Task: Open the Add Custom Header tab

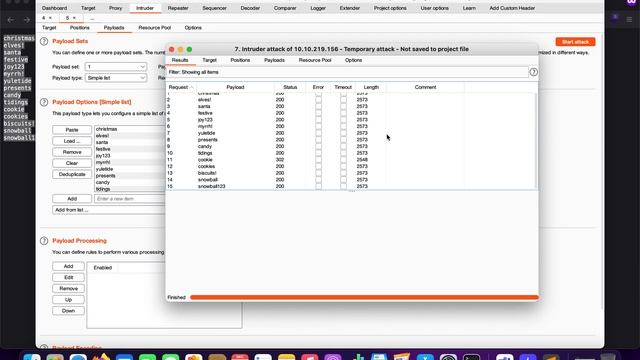Action: 512,8
